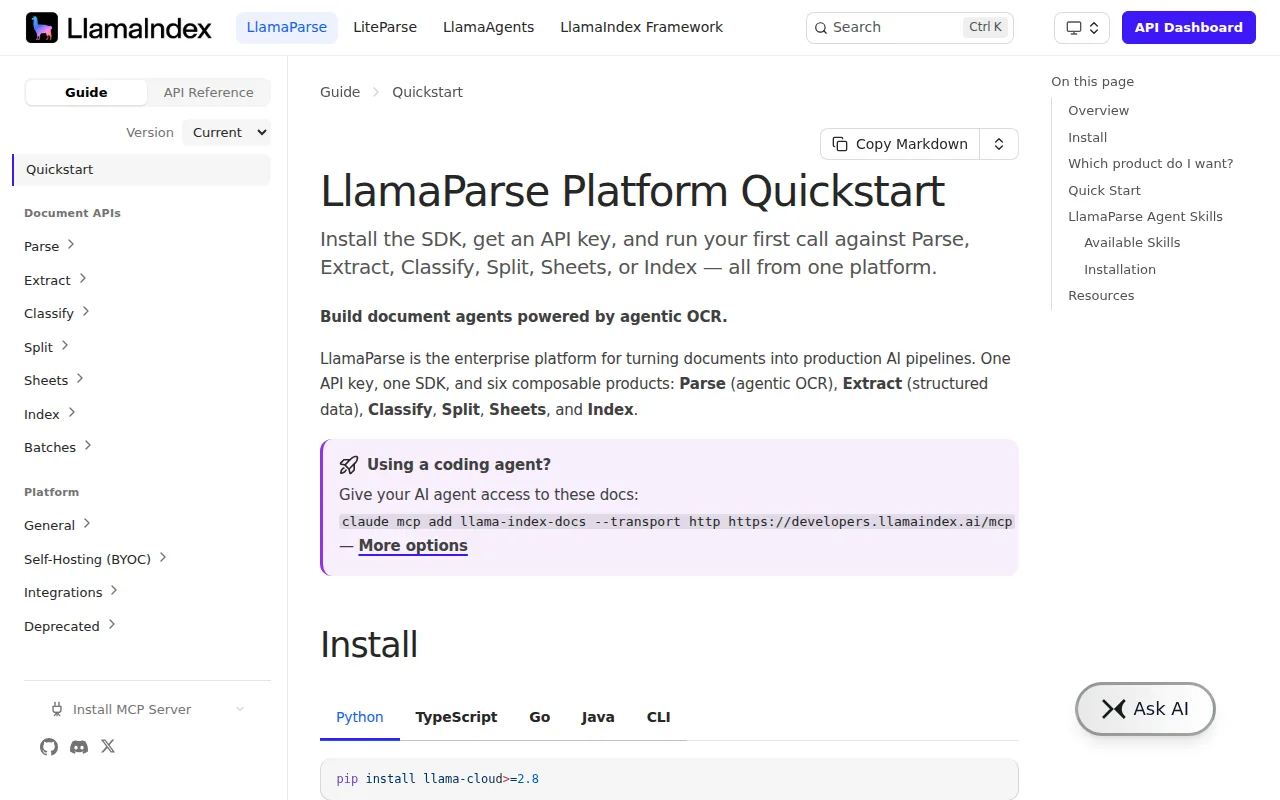The image size is (1280, 800).
Task: Expand the Deprecated section
Action: point(71,626)
